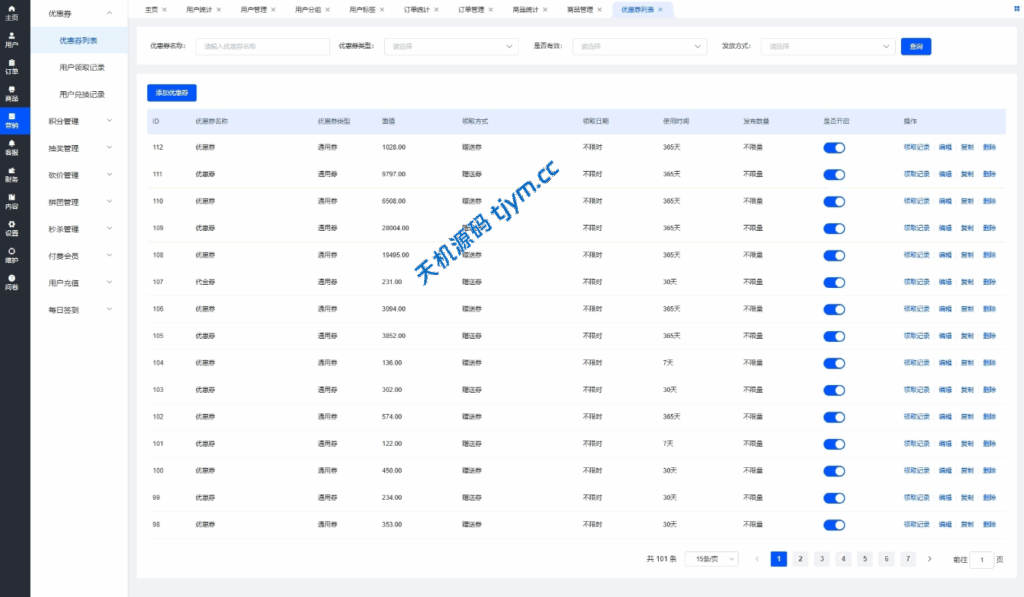Viewport: 1024px width, 597px height.
Task: Select the 商品 products sidebar icon
Action: [12, 93]
